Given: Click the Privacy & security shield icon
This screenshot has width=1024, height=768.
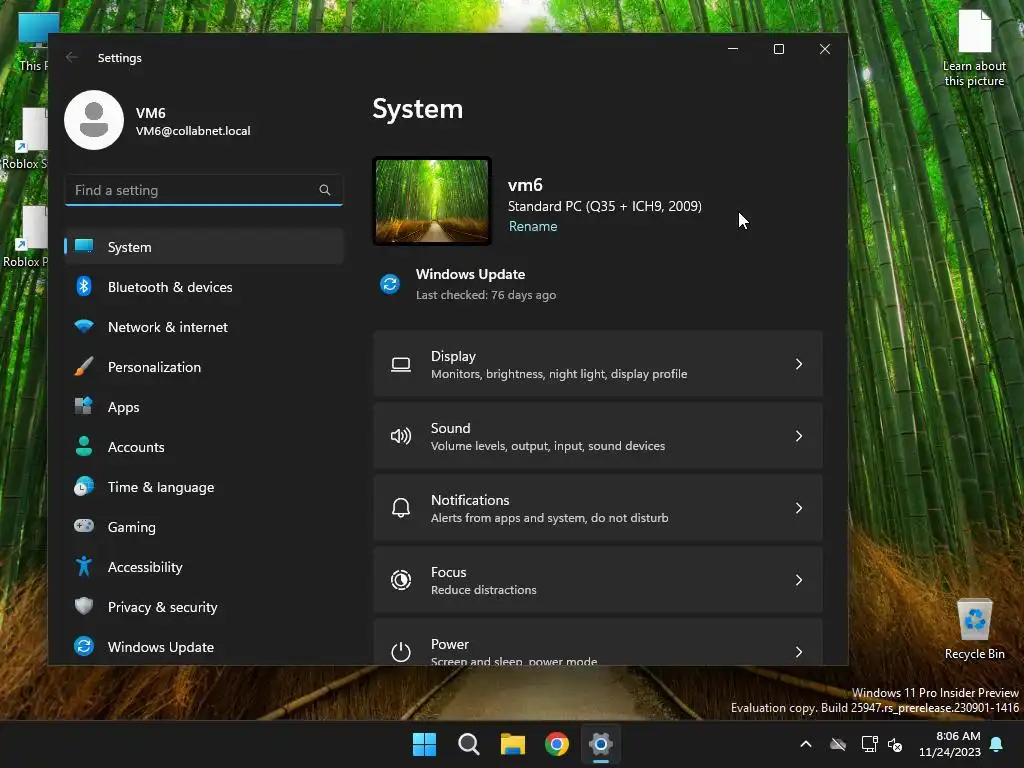Looking at the screenshot, I should click(x=84, y=606).
